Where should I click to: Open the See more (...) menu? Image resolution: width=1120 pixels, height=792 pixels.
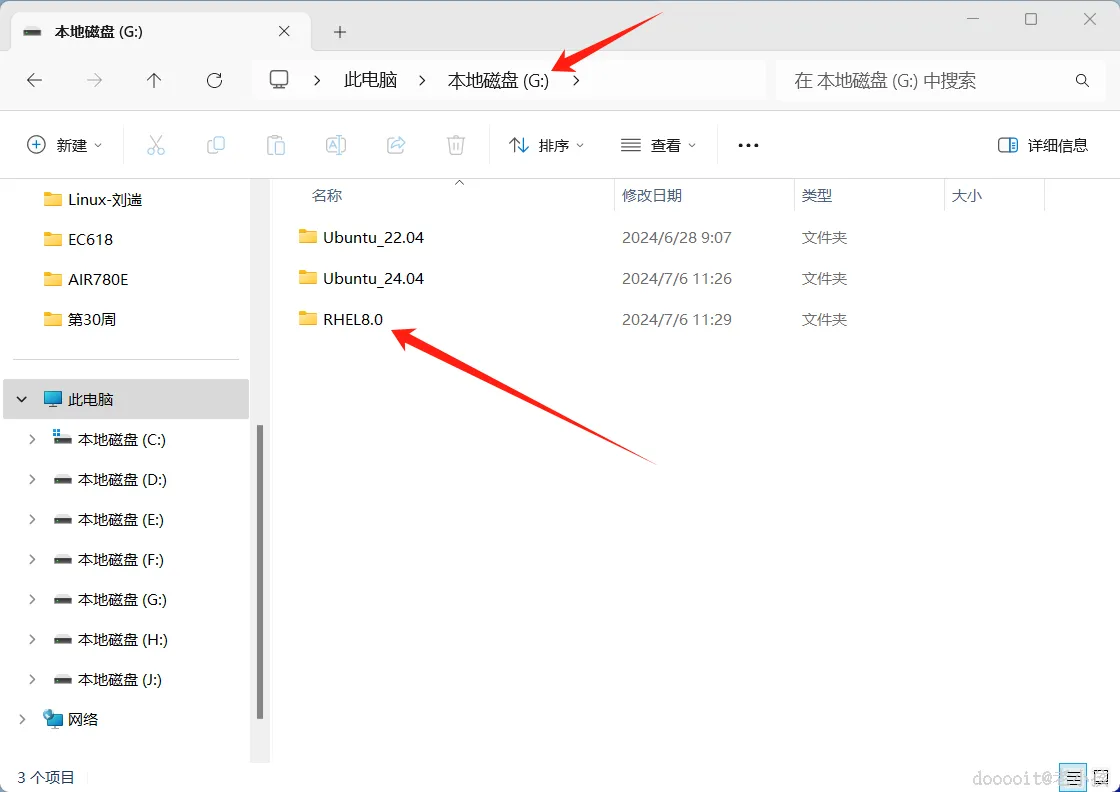pyautogui.click(x=747, y=145)
